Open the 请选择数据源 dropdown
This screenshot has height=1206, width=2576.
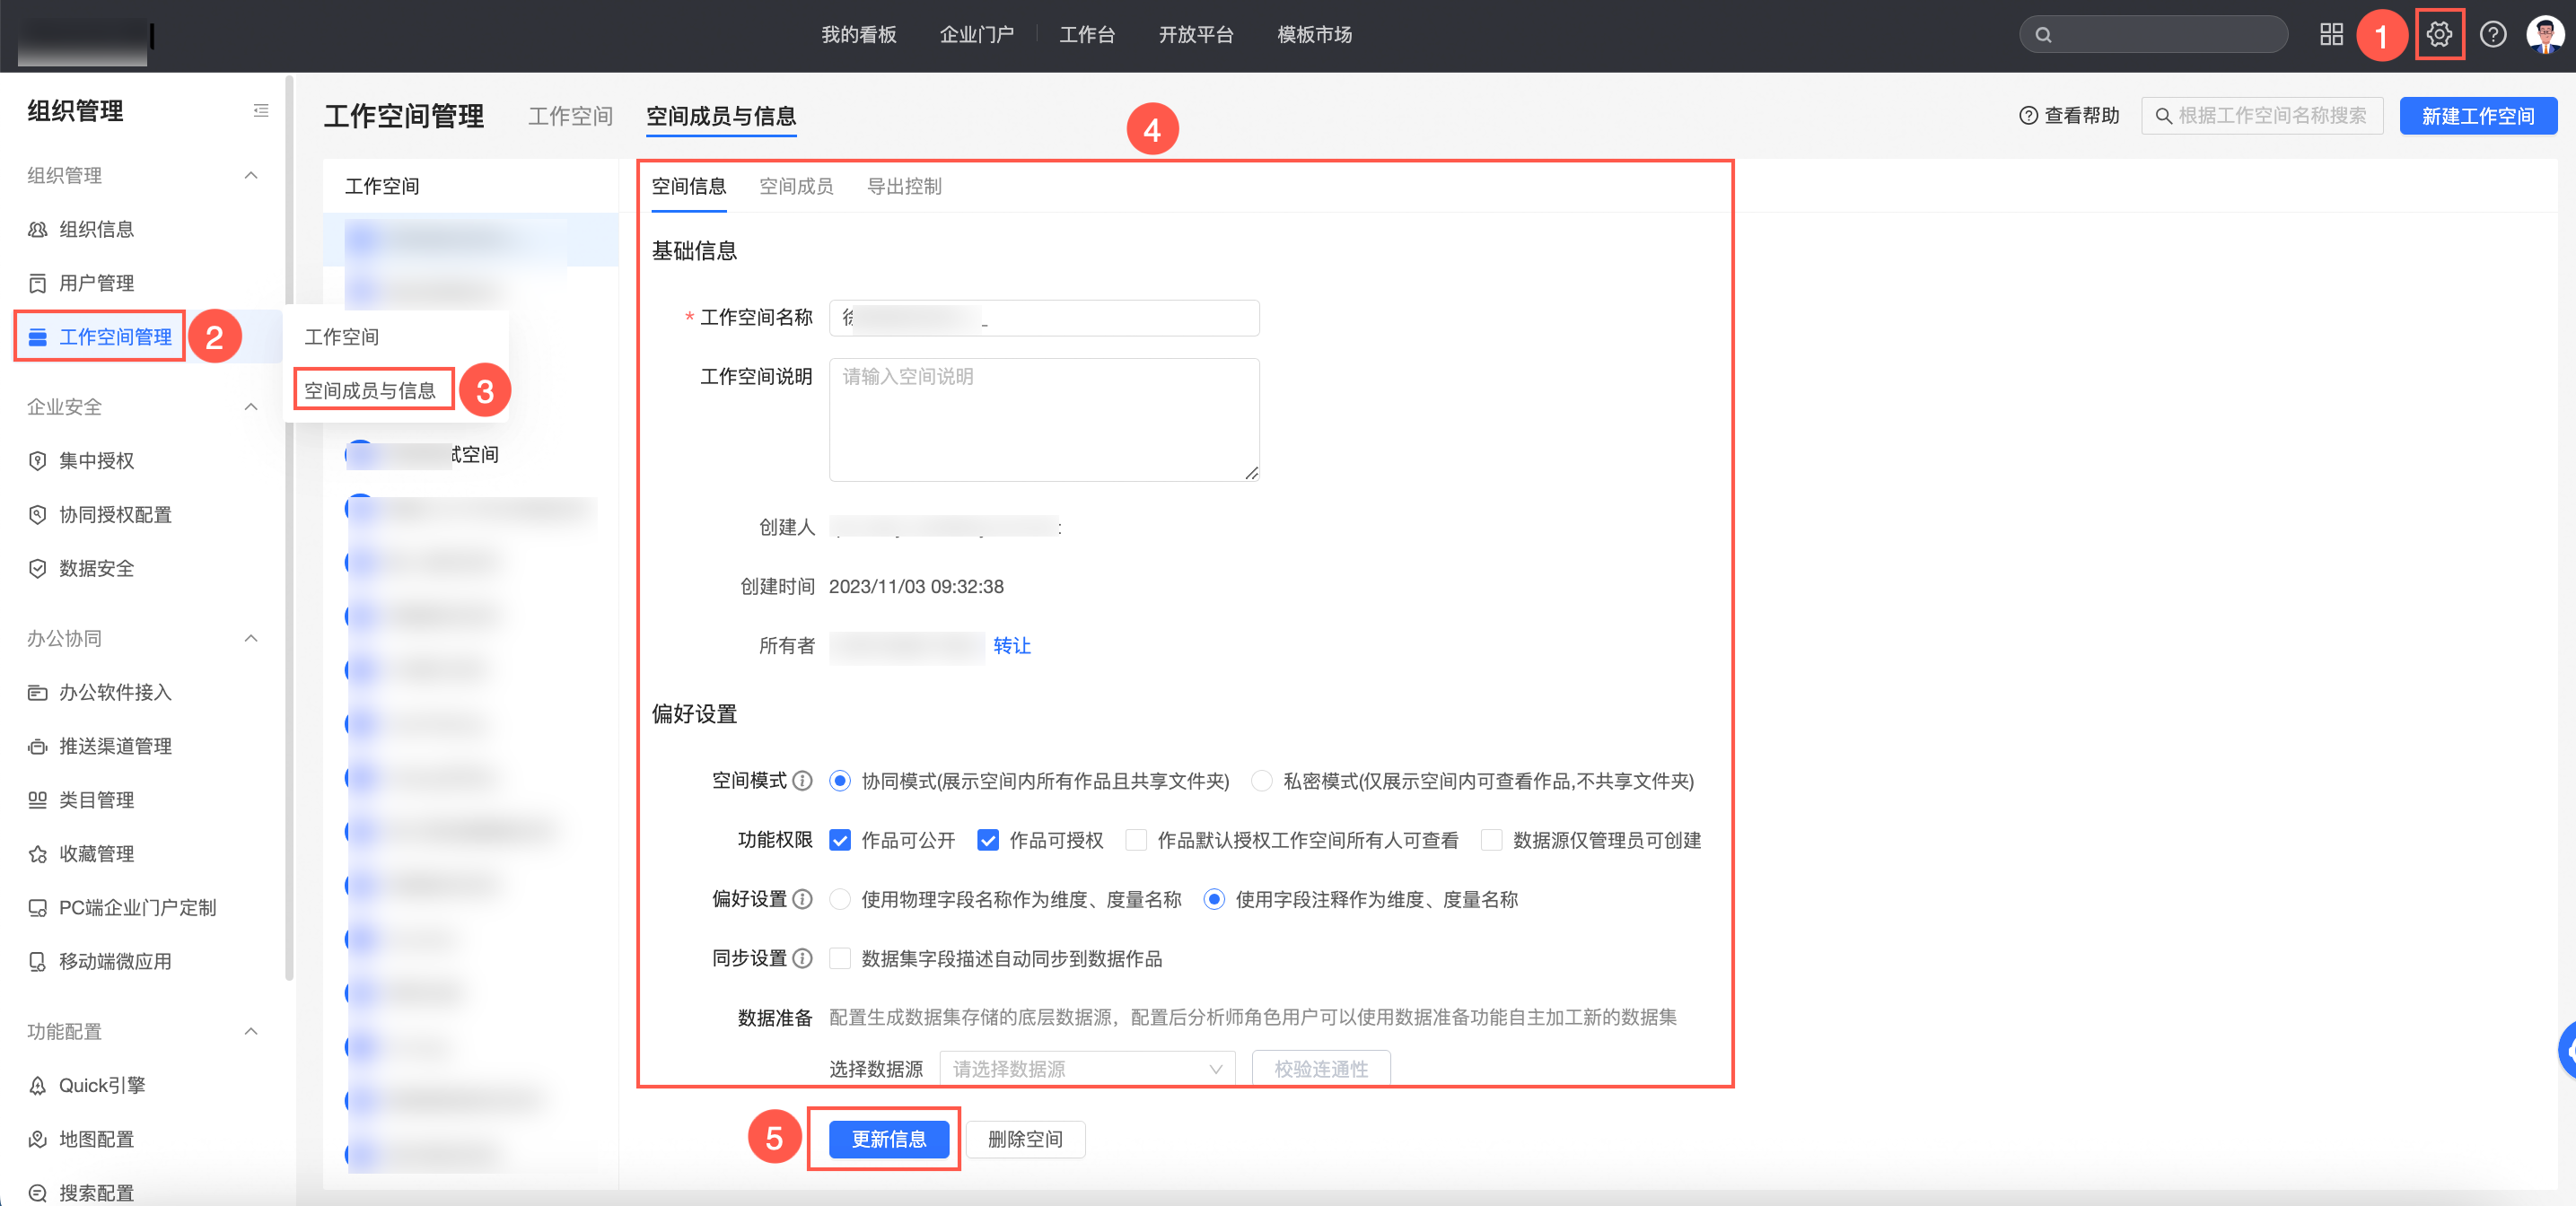click(x=1086, y=1068)
